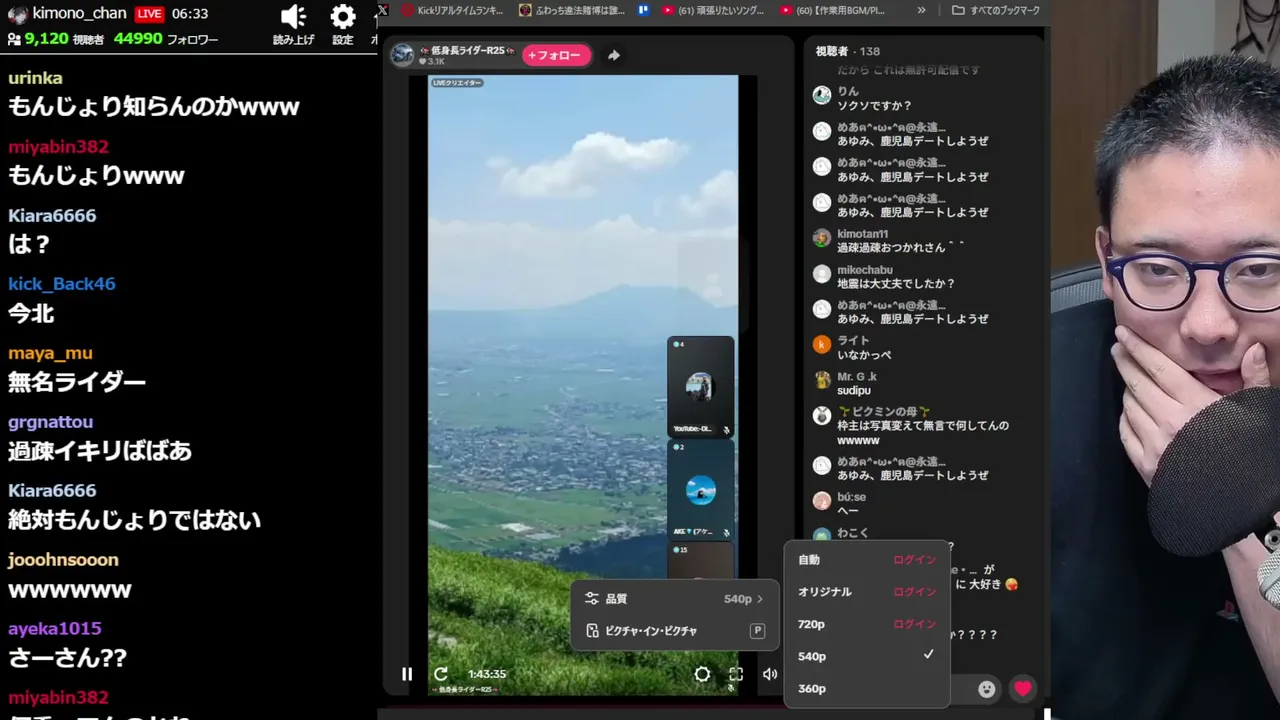Enter fullscreen mode on the player
Screen dimensions: 1280x720
pyautogui.click(x=736, y=674)
